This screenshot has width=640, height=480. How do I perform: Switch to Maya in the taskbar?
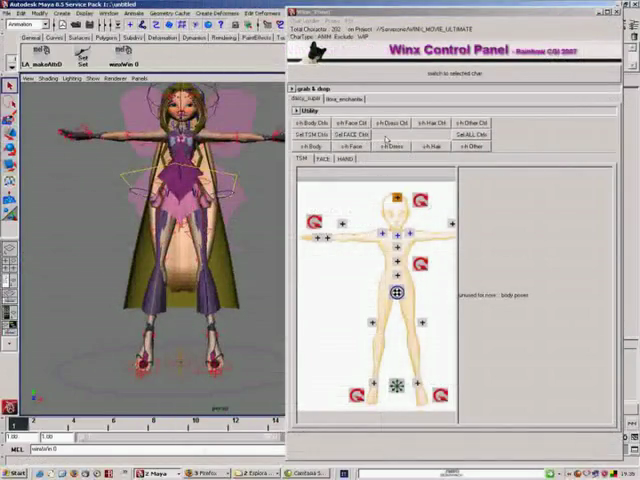click(x=158, y=473)
